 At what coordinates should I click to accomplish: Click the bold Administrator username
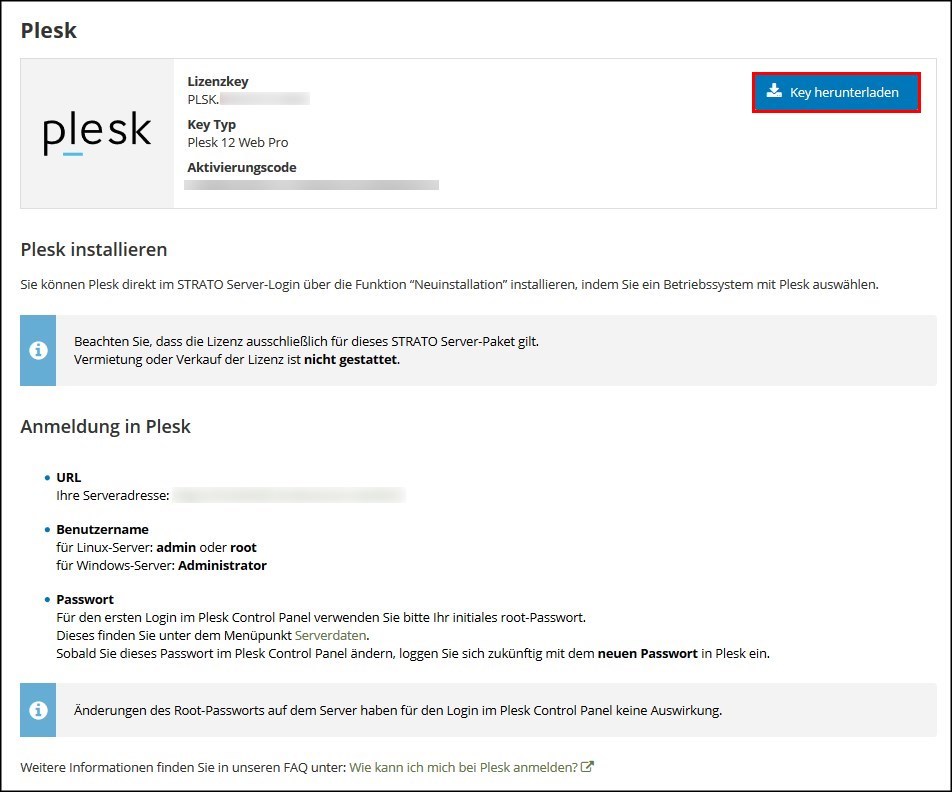click(222, 565)
